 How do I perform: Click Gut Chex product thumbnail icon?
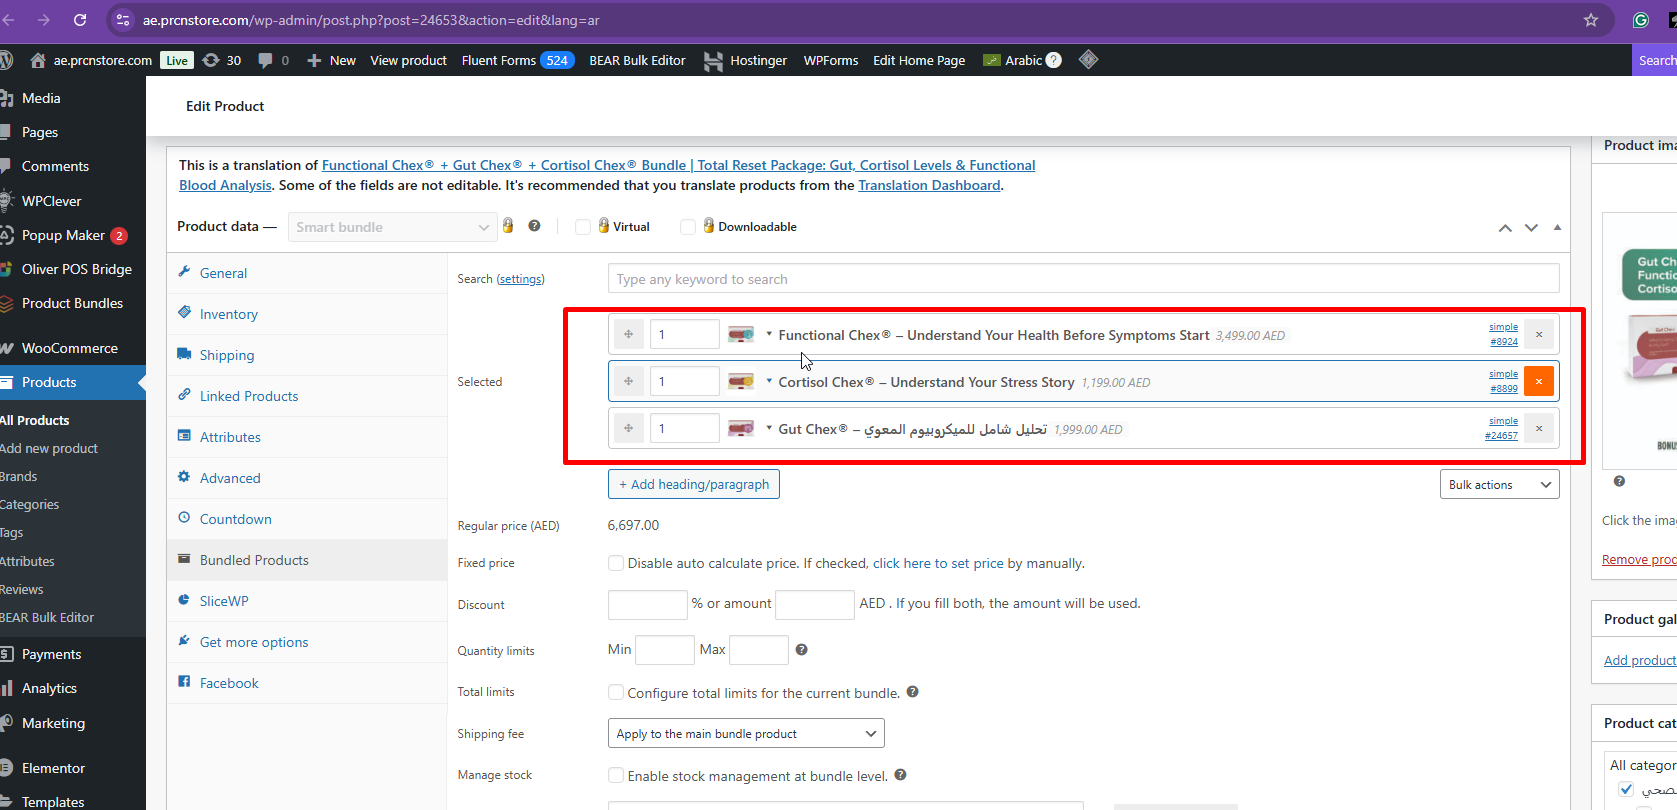pyautogui.click(x=741, y=429)
